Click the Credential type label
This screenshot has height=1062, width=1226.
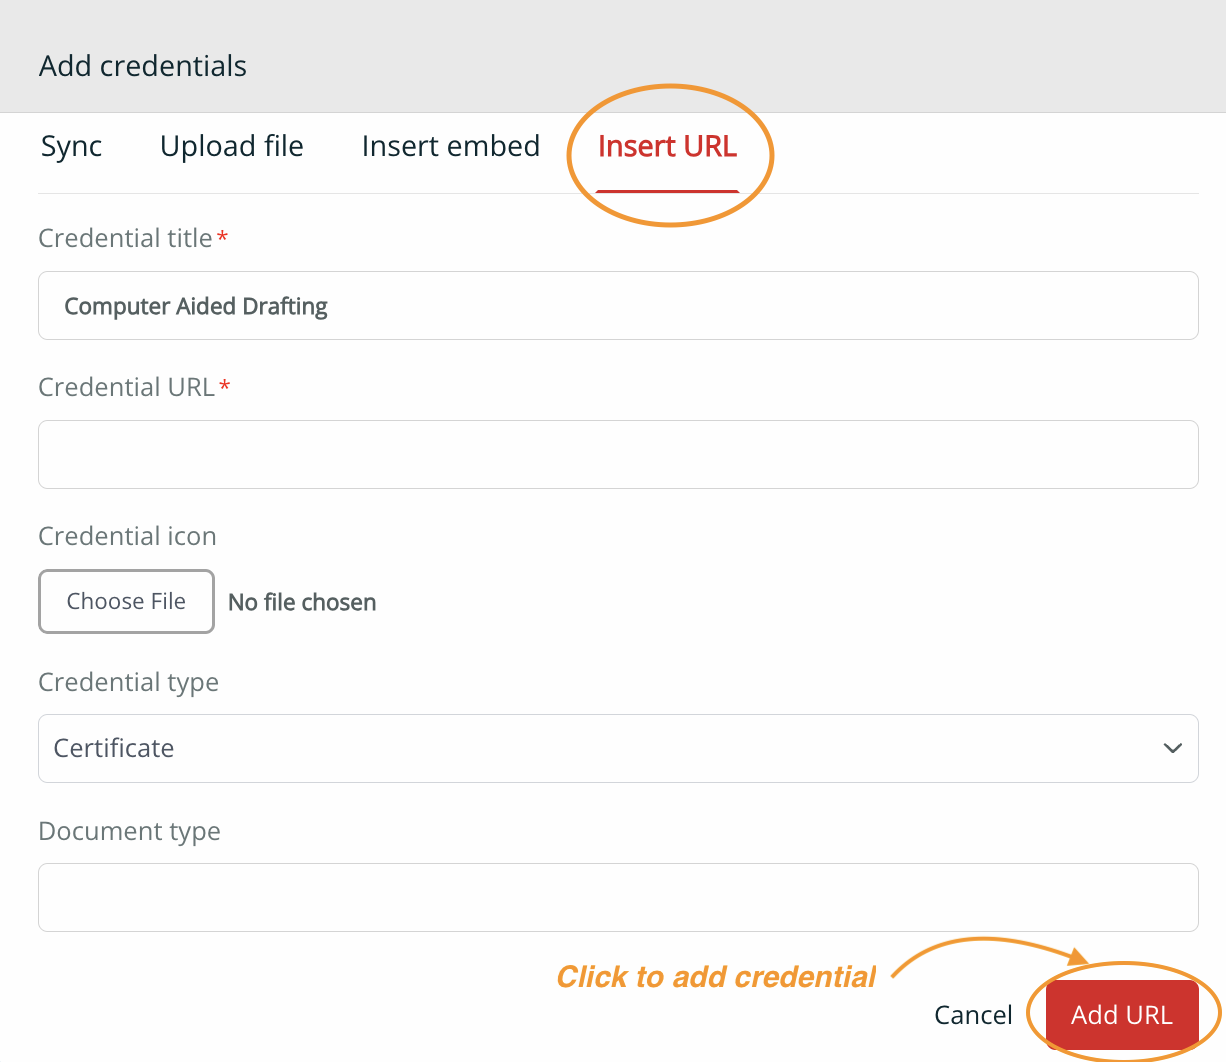click(128, 682)
